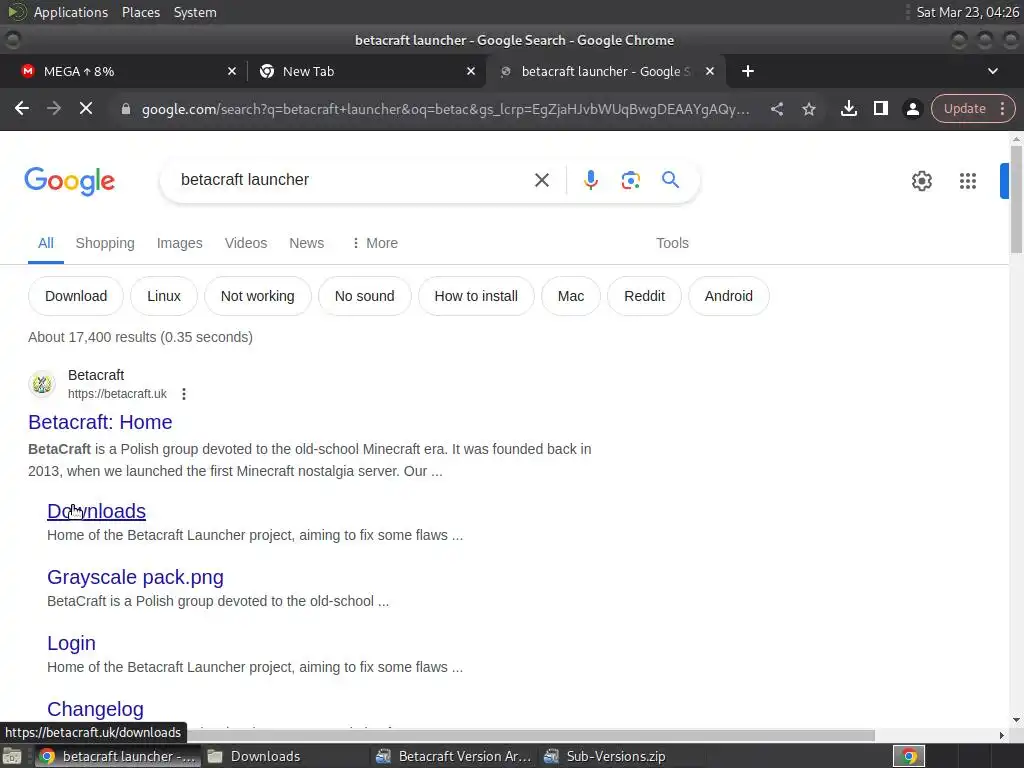Filter by the Reddit chip
The height and width of the screenshot is (768, 1024).
pos(644,296)
